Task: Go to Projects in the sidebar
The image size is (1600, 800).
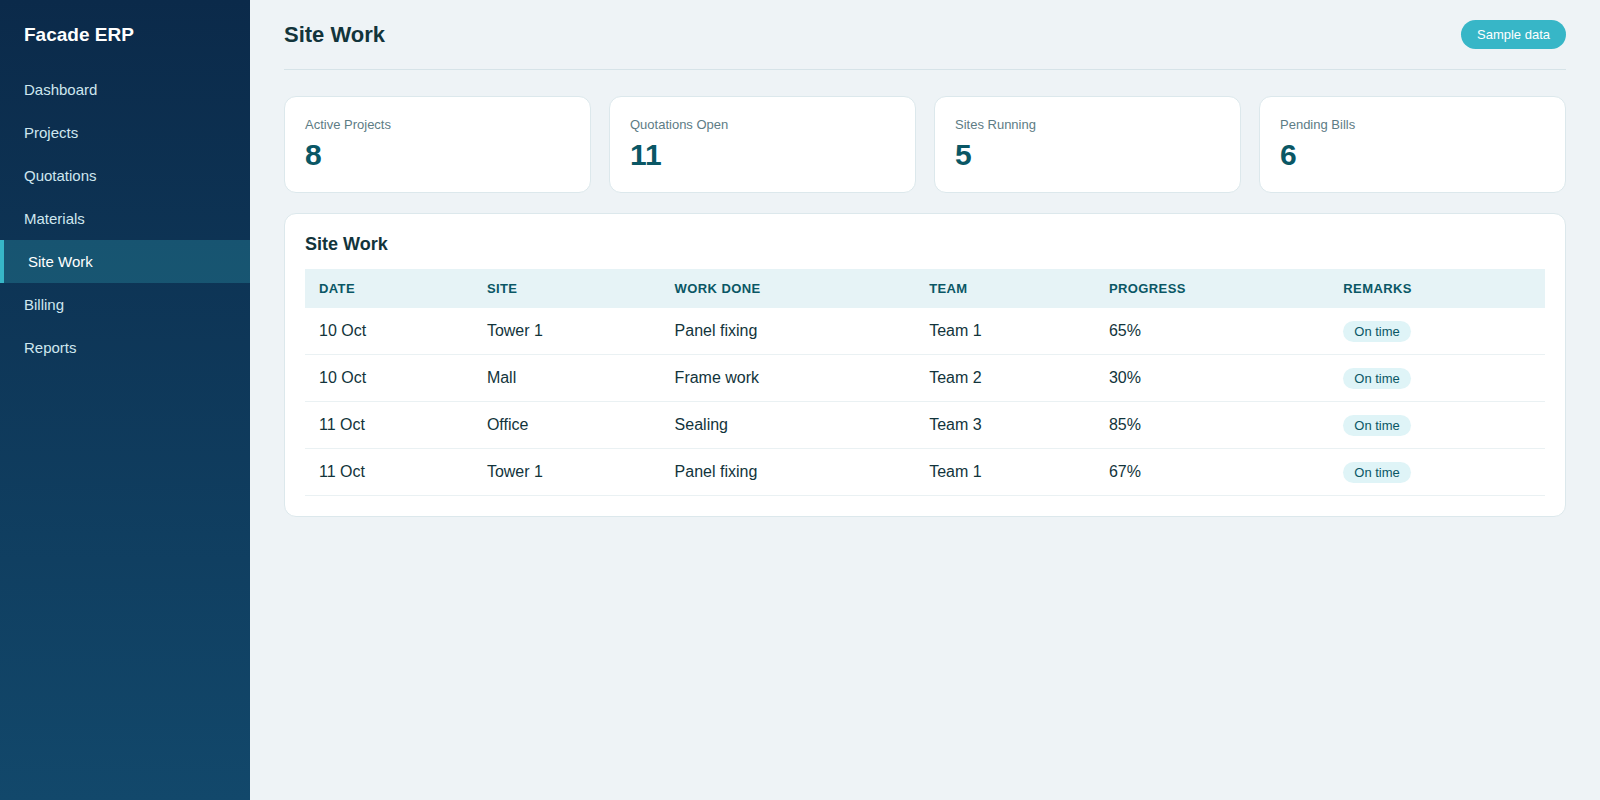Action: (x=125, y=133)
